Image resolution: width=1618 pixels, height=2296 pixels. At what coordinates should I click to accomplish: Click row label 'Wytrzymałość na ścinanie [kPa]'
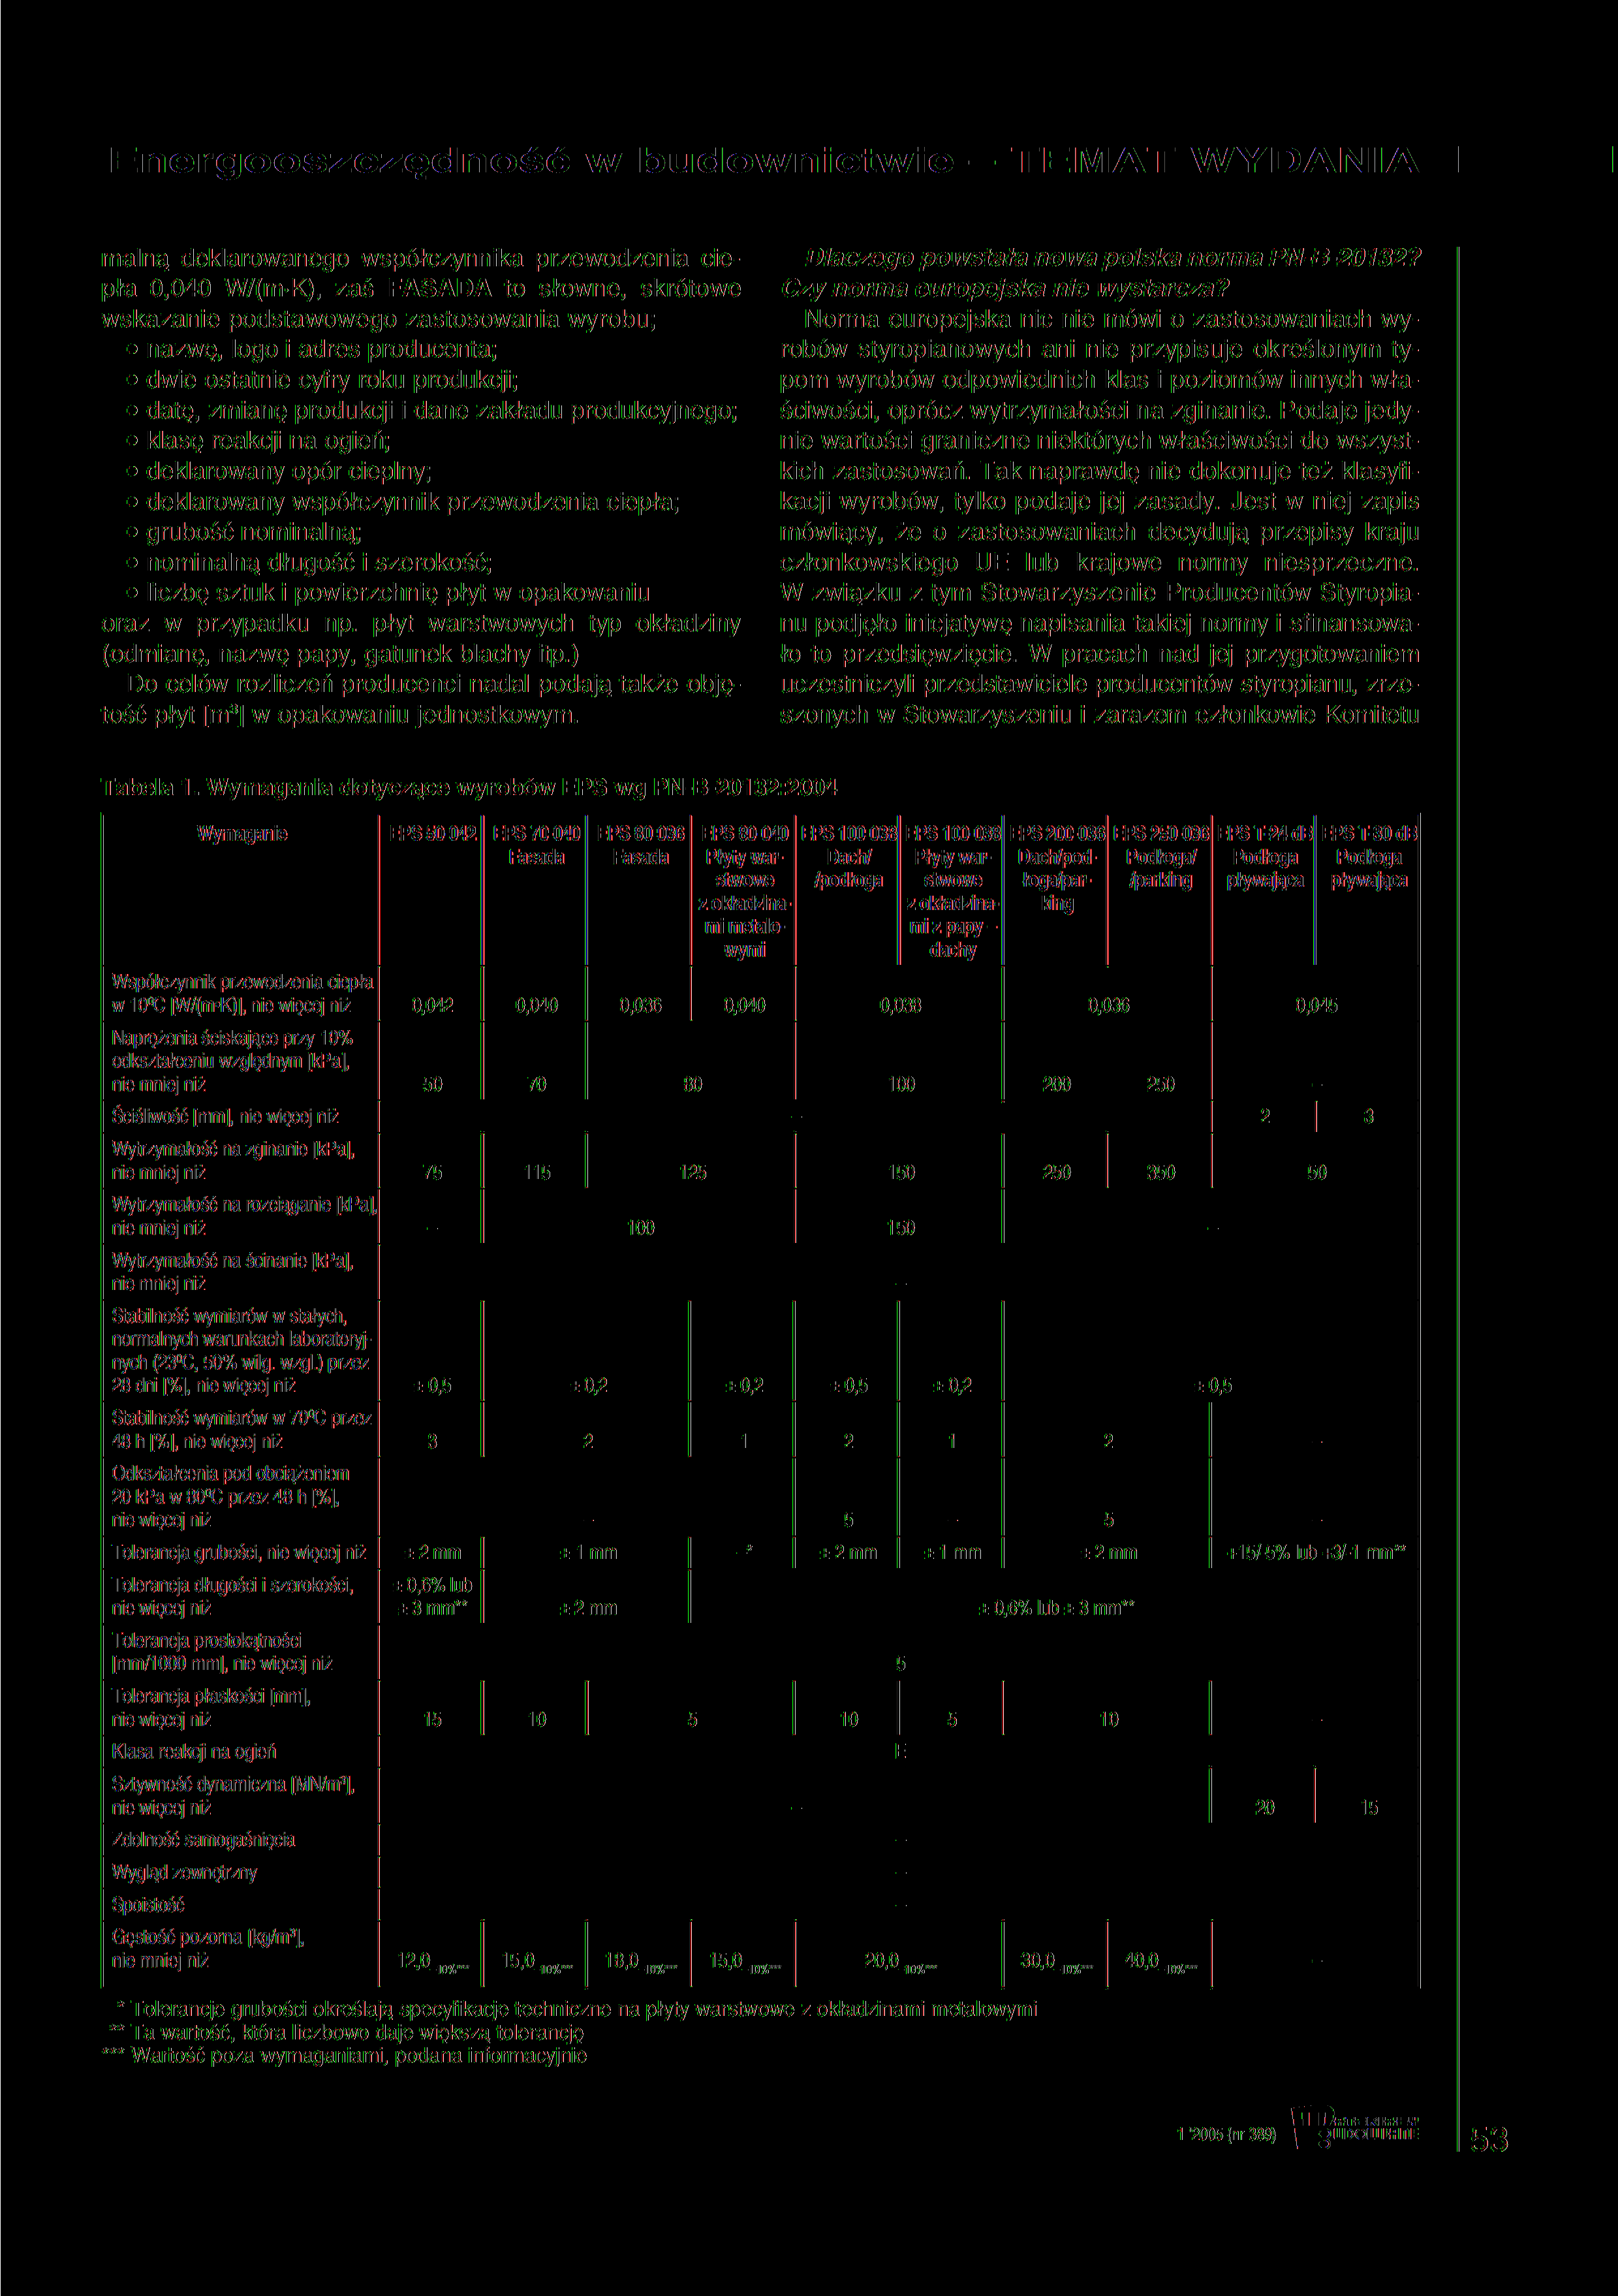point(233,1261)
